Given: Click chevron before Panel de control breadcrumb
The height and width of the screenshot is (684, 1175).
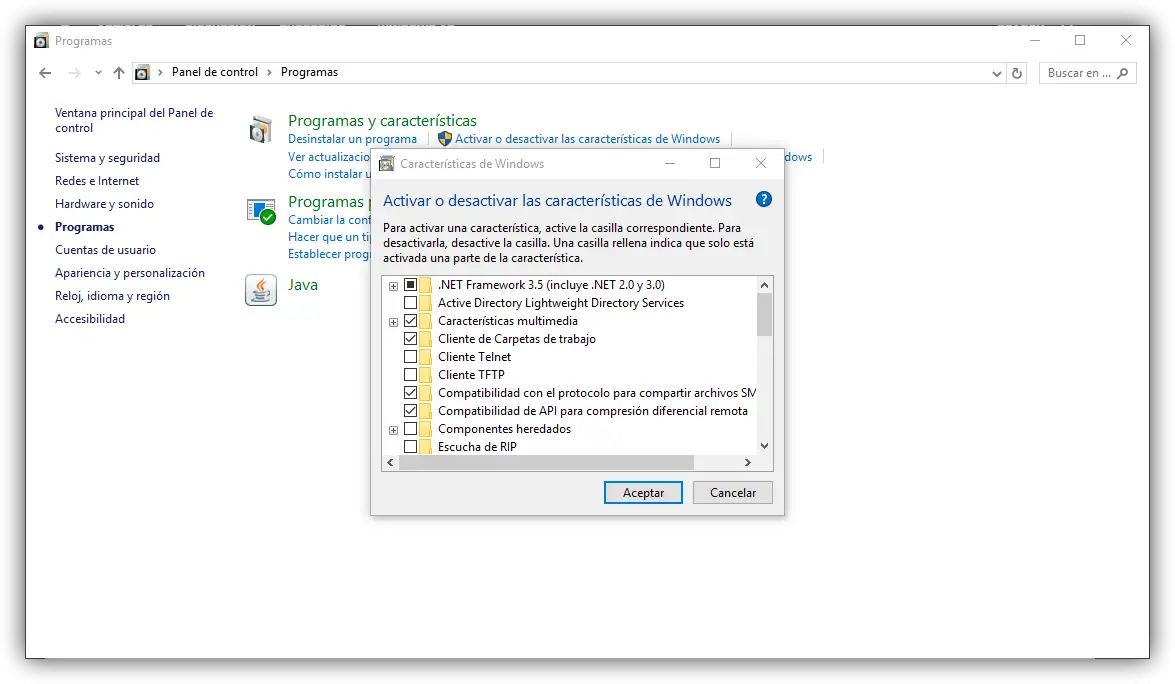Looking at the screenshot, I should click(160, 73).
